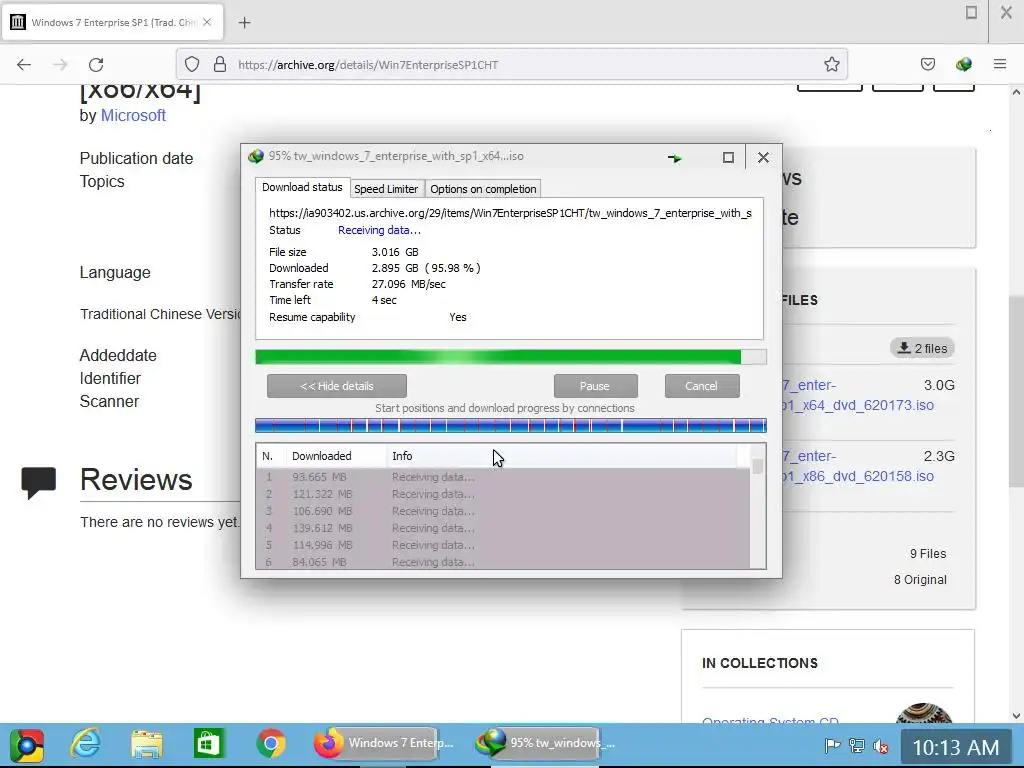Select connection row with 93.665 MB
1024x768 pixels.
[x=503, y=477]
